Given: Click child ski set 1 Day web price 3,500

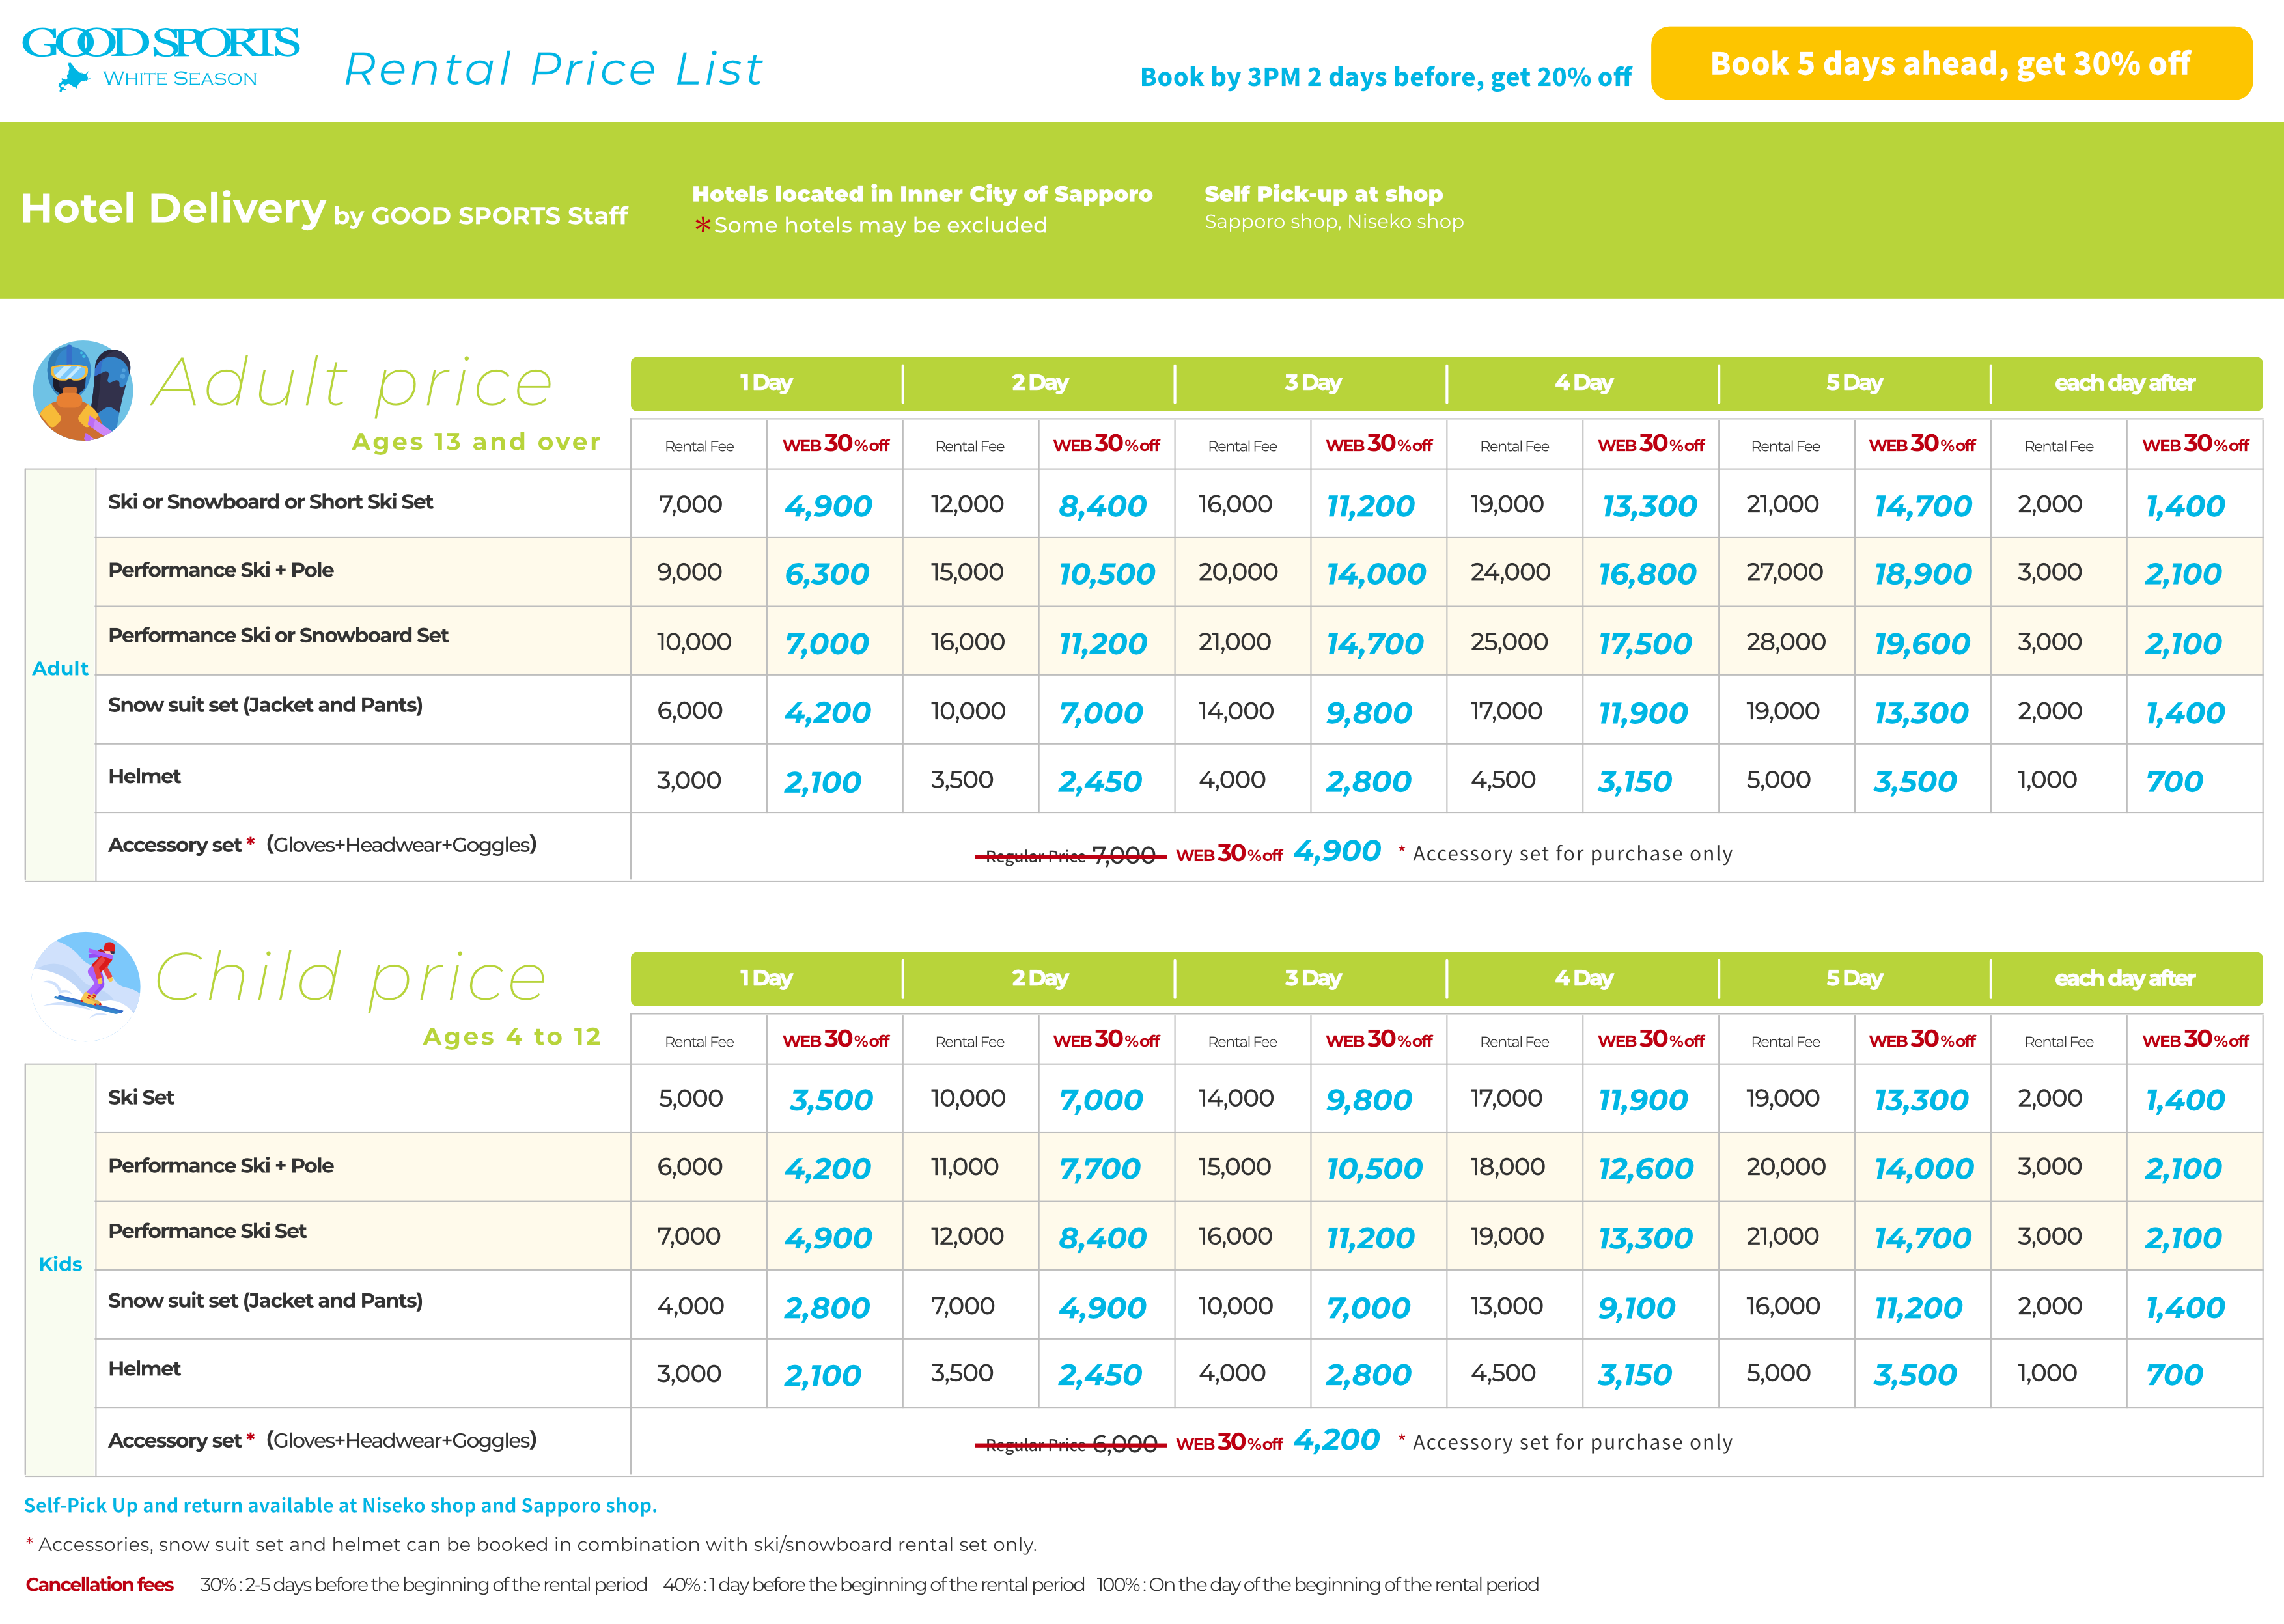Looking at the screenshot, I should pos(831,1101).
